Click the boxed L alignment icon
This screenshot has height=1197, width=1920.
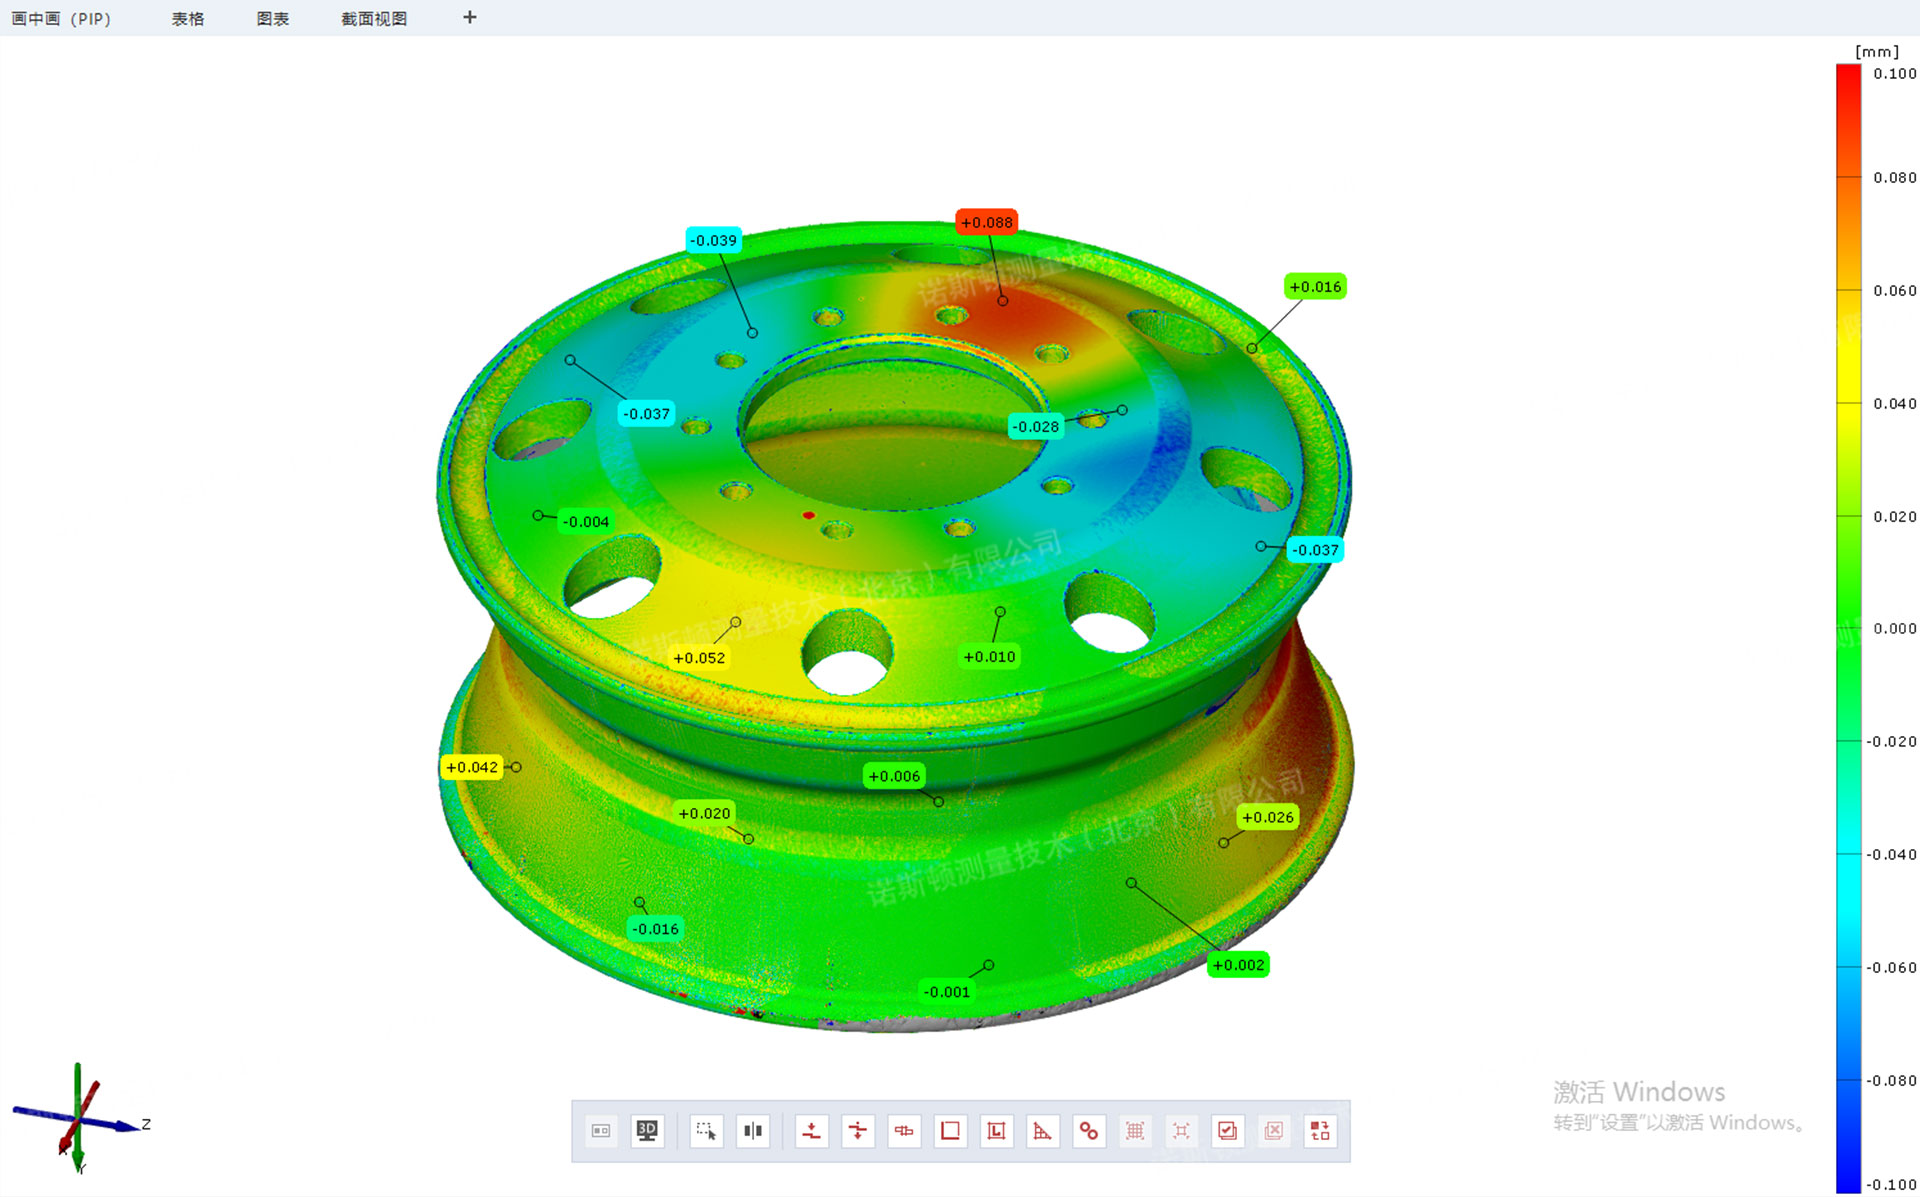pos(996,1131)
